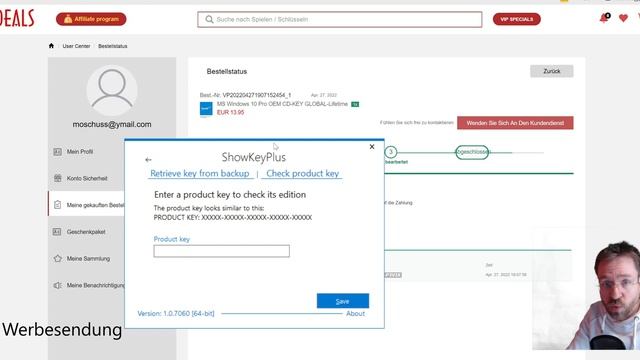Open Meine Benachrichtigungen in sidebar
640x360 pixels.
[95, 285]
